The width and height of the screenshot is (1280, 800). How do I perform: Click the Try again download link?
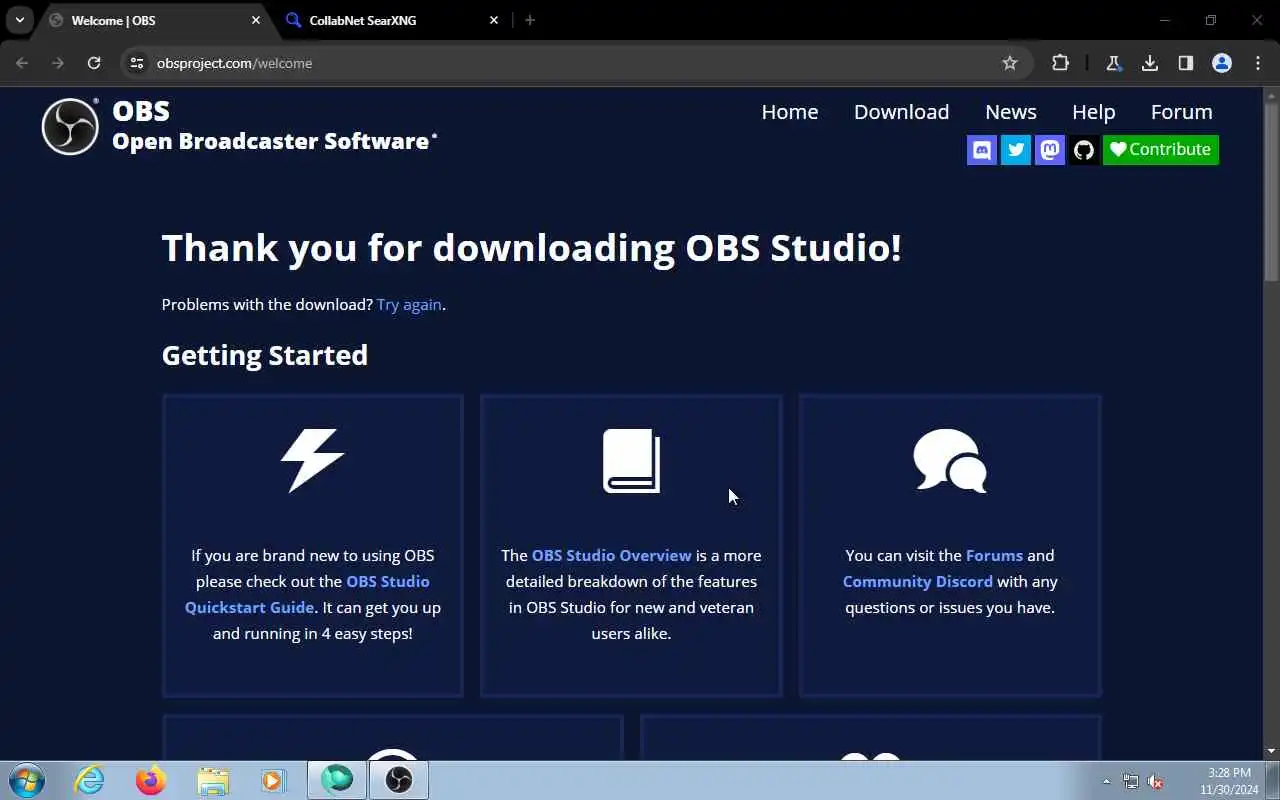pyautogui.click(x=409, y=305)
